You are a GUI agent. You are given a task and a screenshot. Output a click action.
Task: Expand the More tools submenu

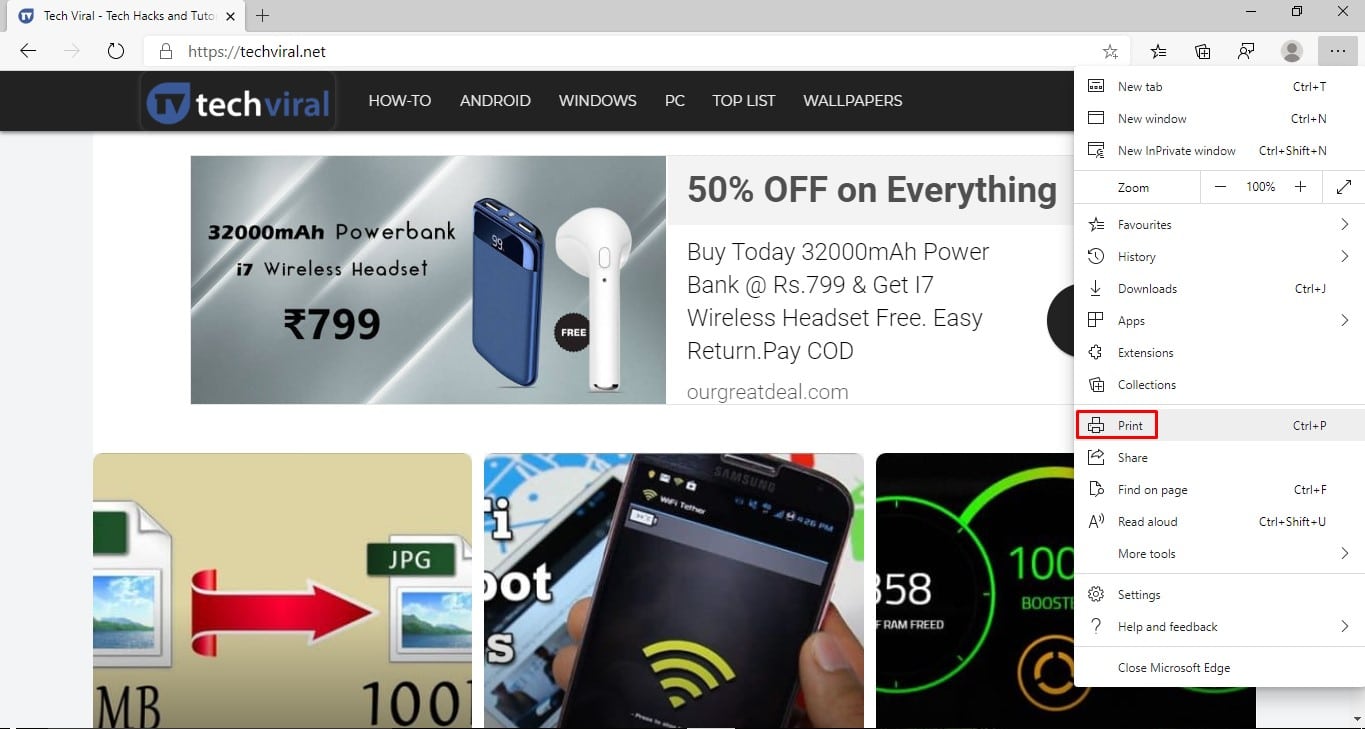[x=1220, y=554]
